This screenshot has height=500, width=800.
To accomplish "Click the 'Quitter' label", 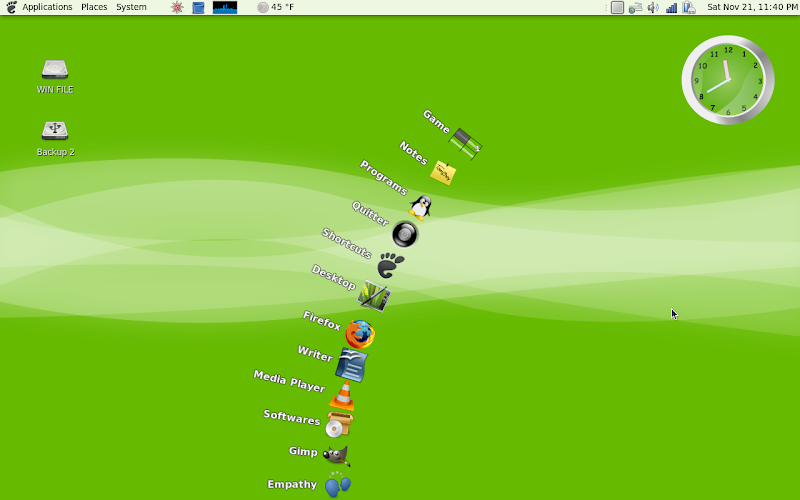I will [x=370, y=213].
